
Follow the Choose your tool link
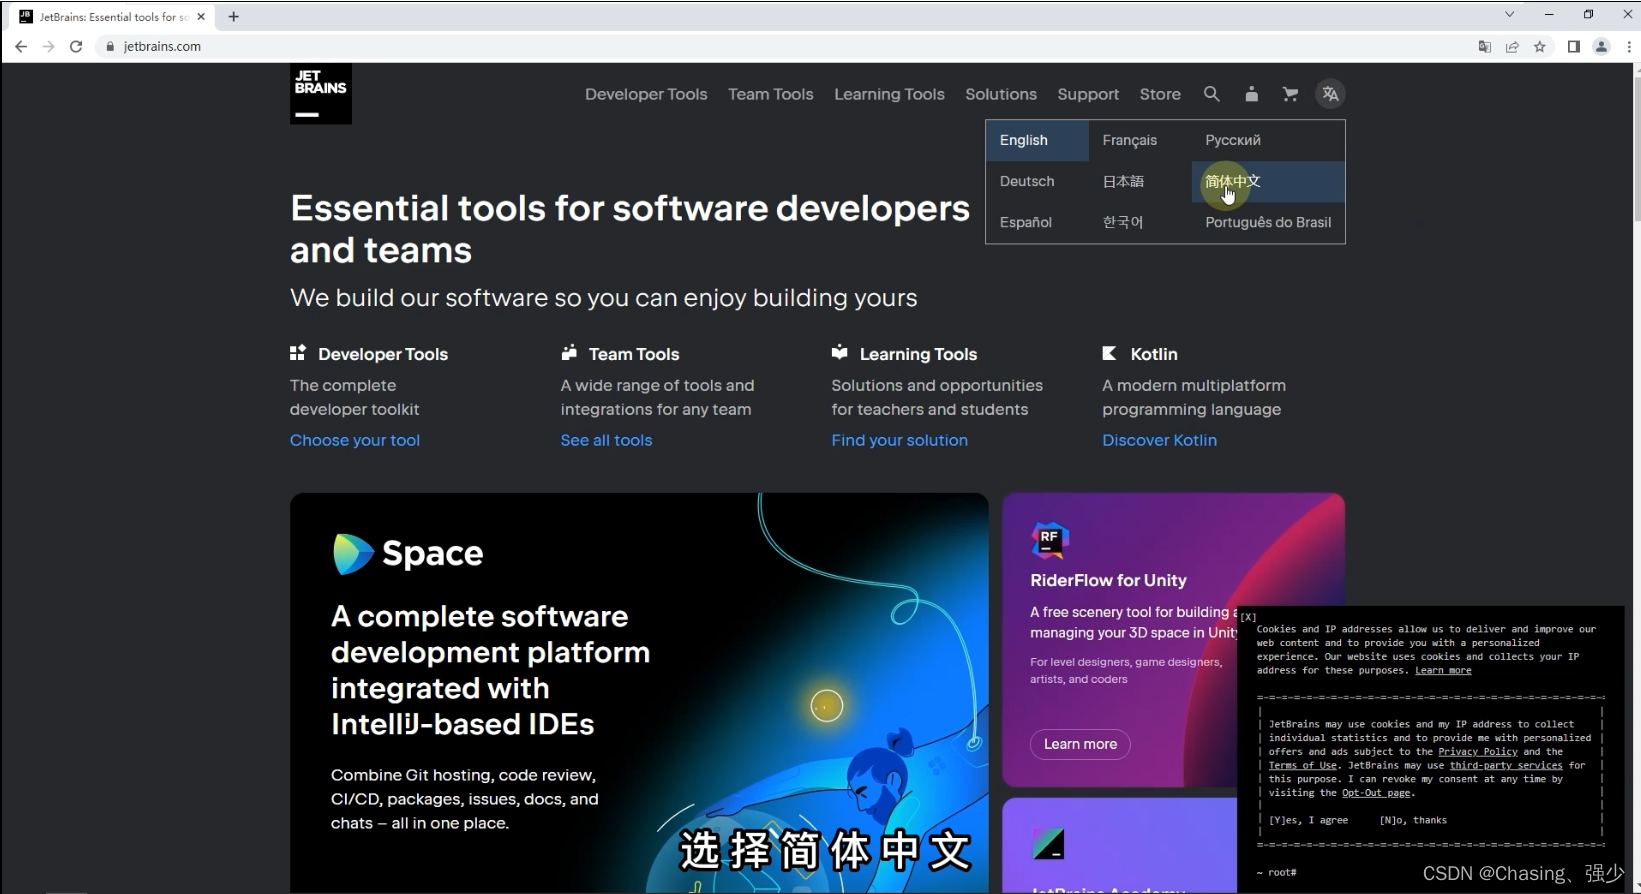pyautogui.click(x=355, y=440)
